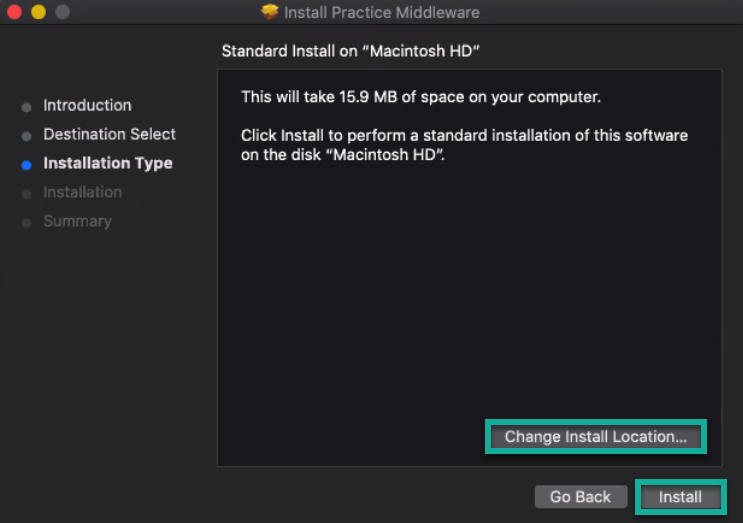This screenshot has height=523, width=743.
Task: Click the Go Back button
Action: [x=580, y=496]
